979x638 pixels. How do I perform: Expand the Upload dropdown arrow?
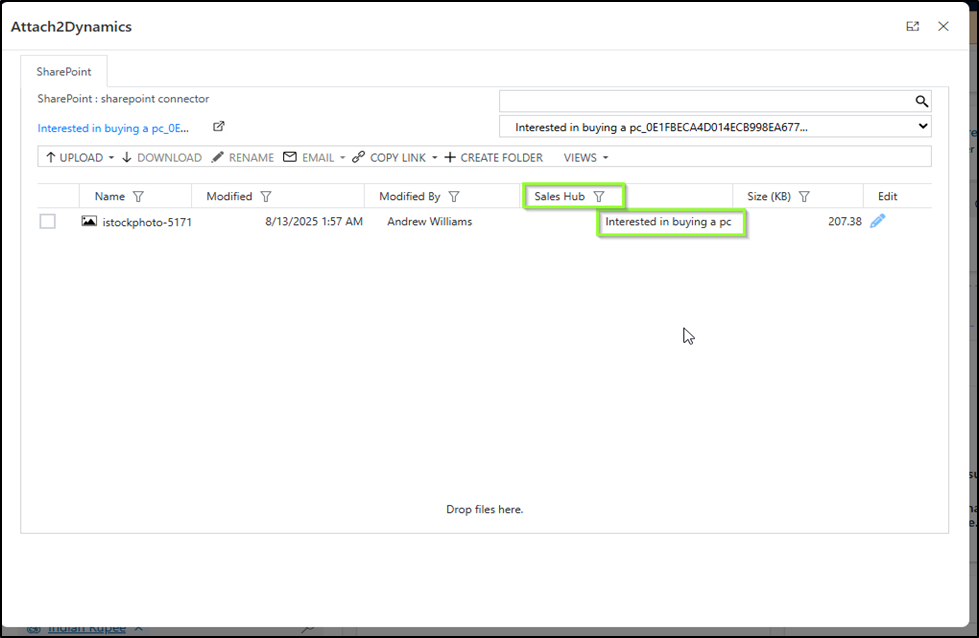click(111, 158)
